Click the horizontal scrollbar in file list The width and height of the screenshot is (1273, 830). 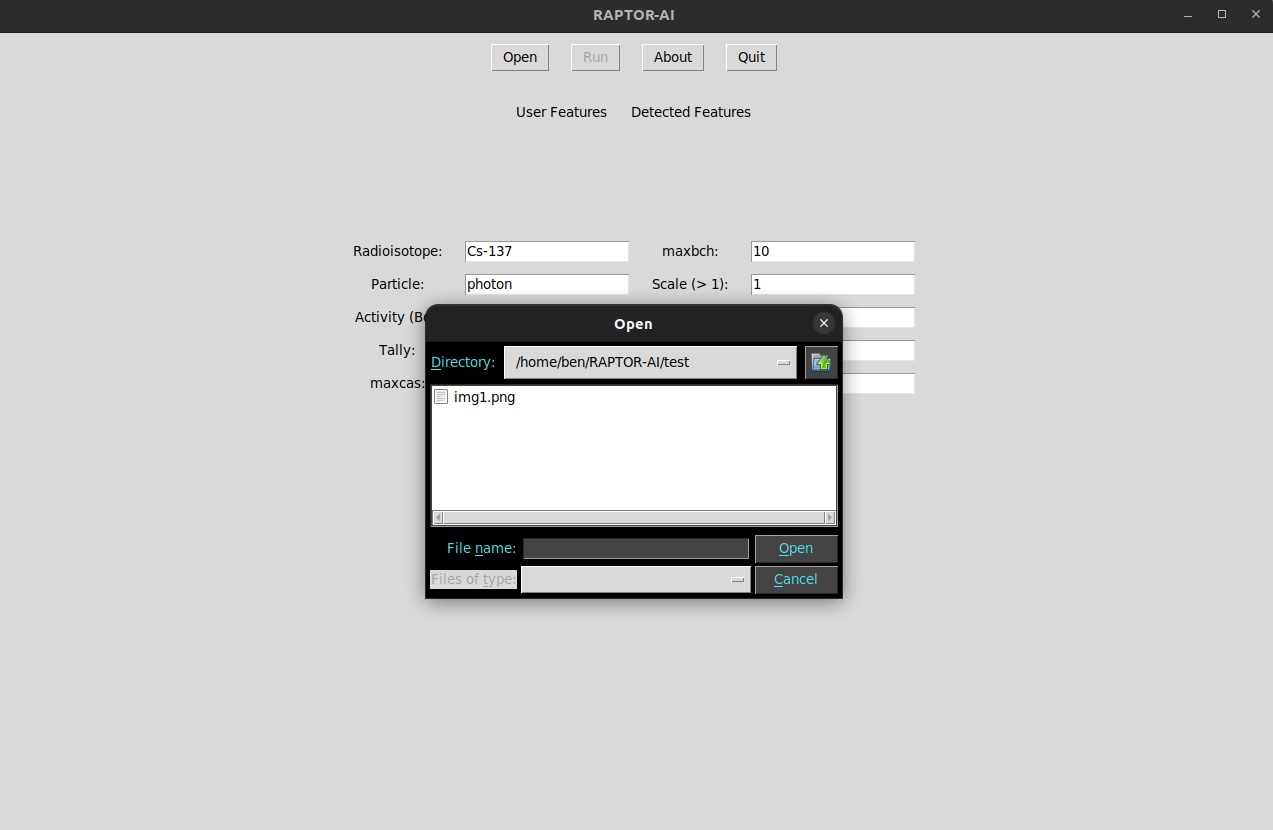(633, 518)
